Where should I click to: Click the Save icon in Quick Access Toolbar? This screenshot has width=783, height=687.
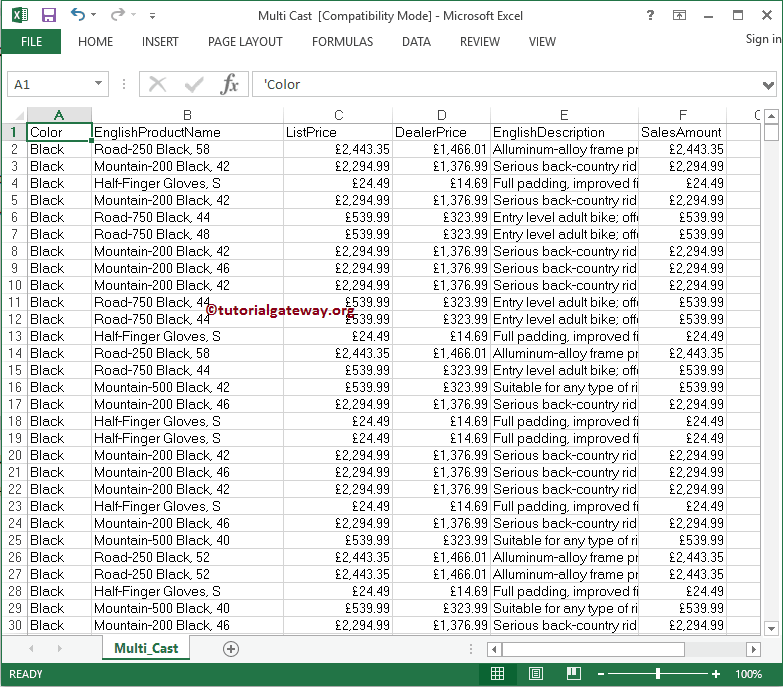tap(49, 15)
